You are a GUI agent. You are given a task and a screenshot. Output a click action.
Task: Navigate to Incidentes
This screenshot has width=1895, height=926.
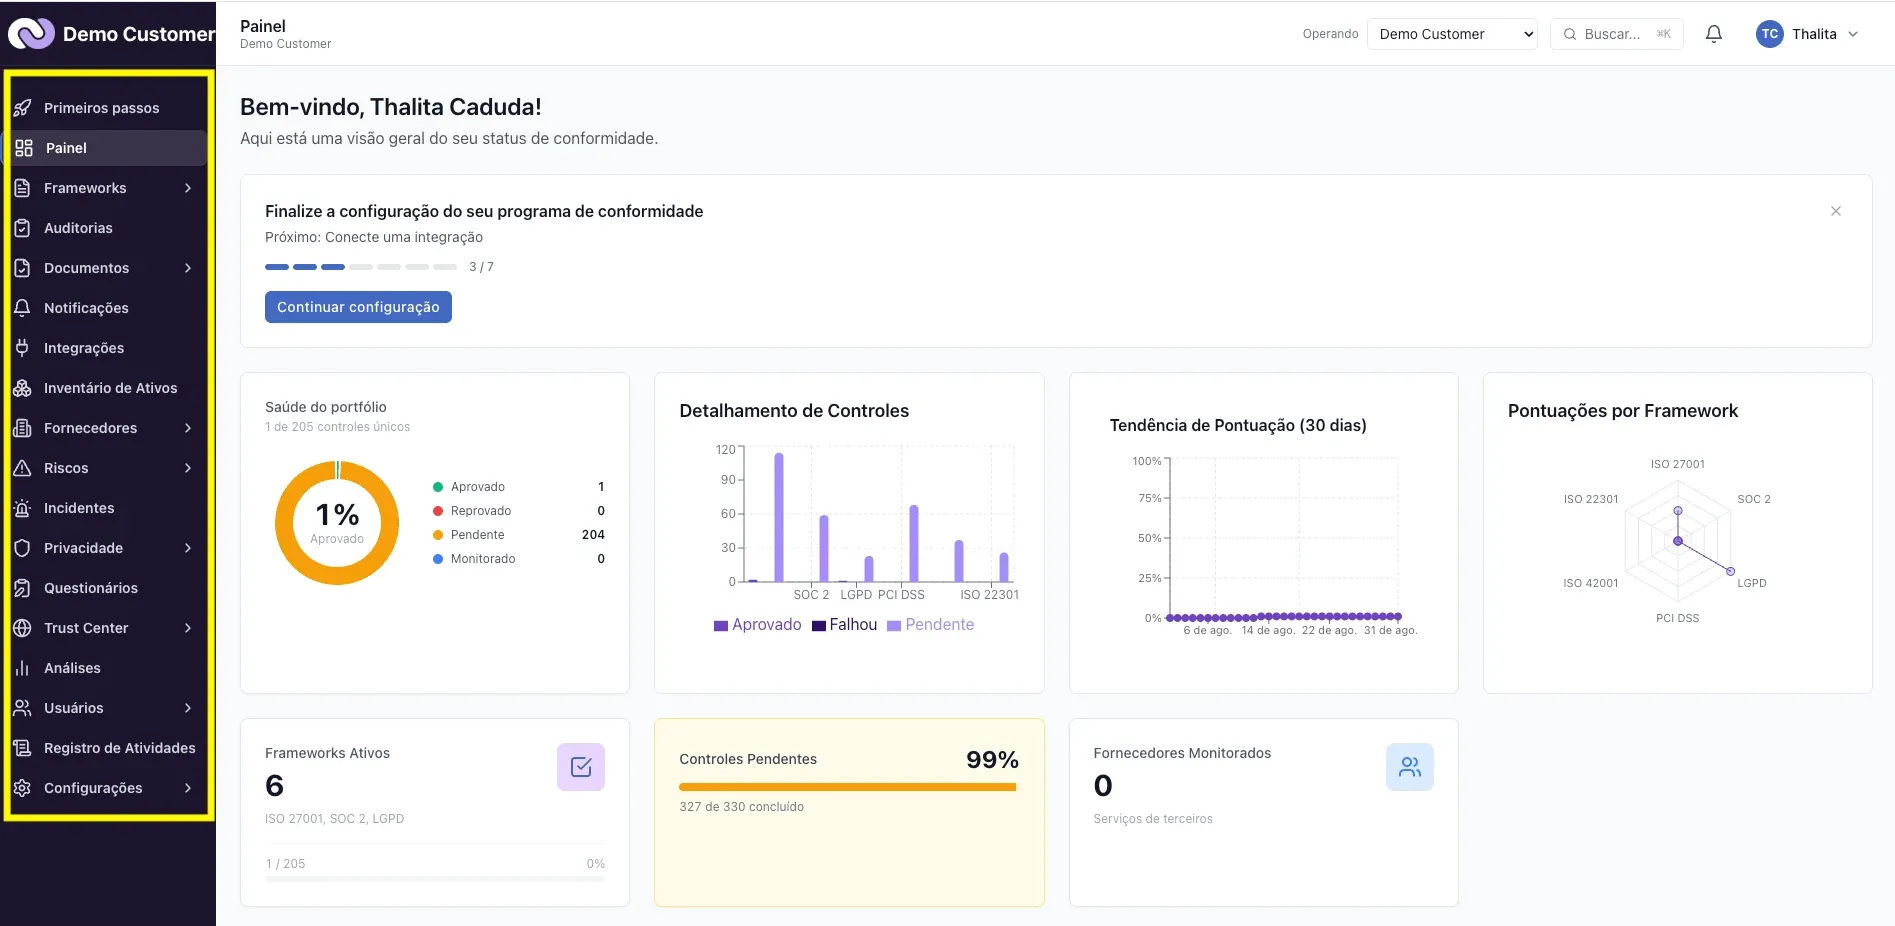(108, 508)
